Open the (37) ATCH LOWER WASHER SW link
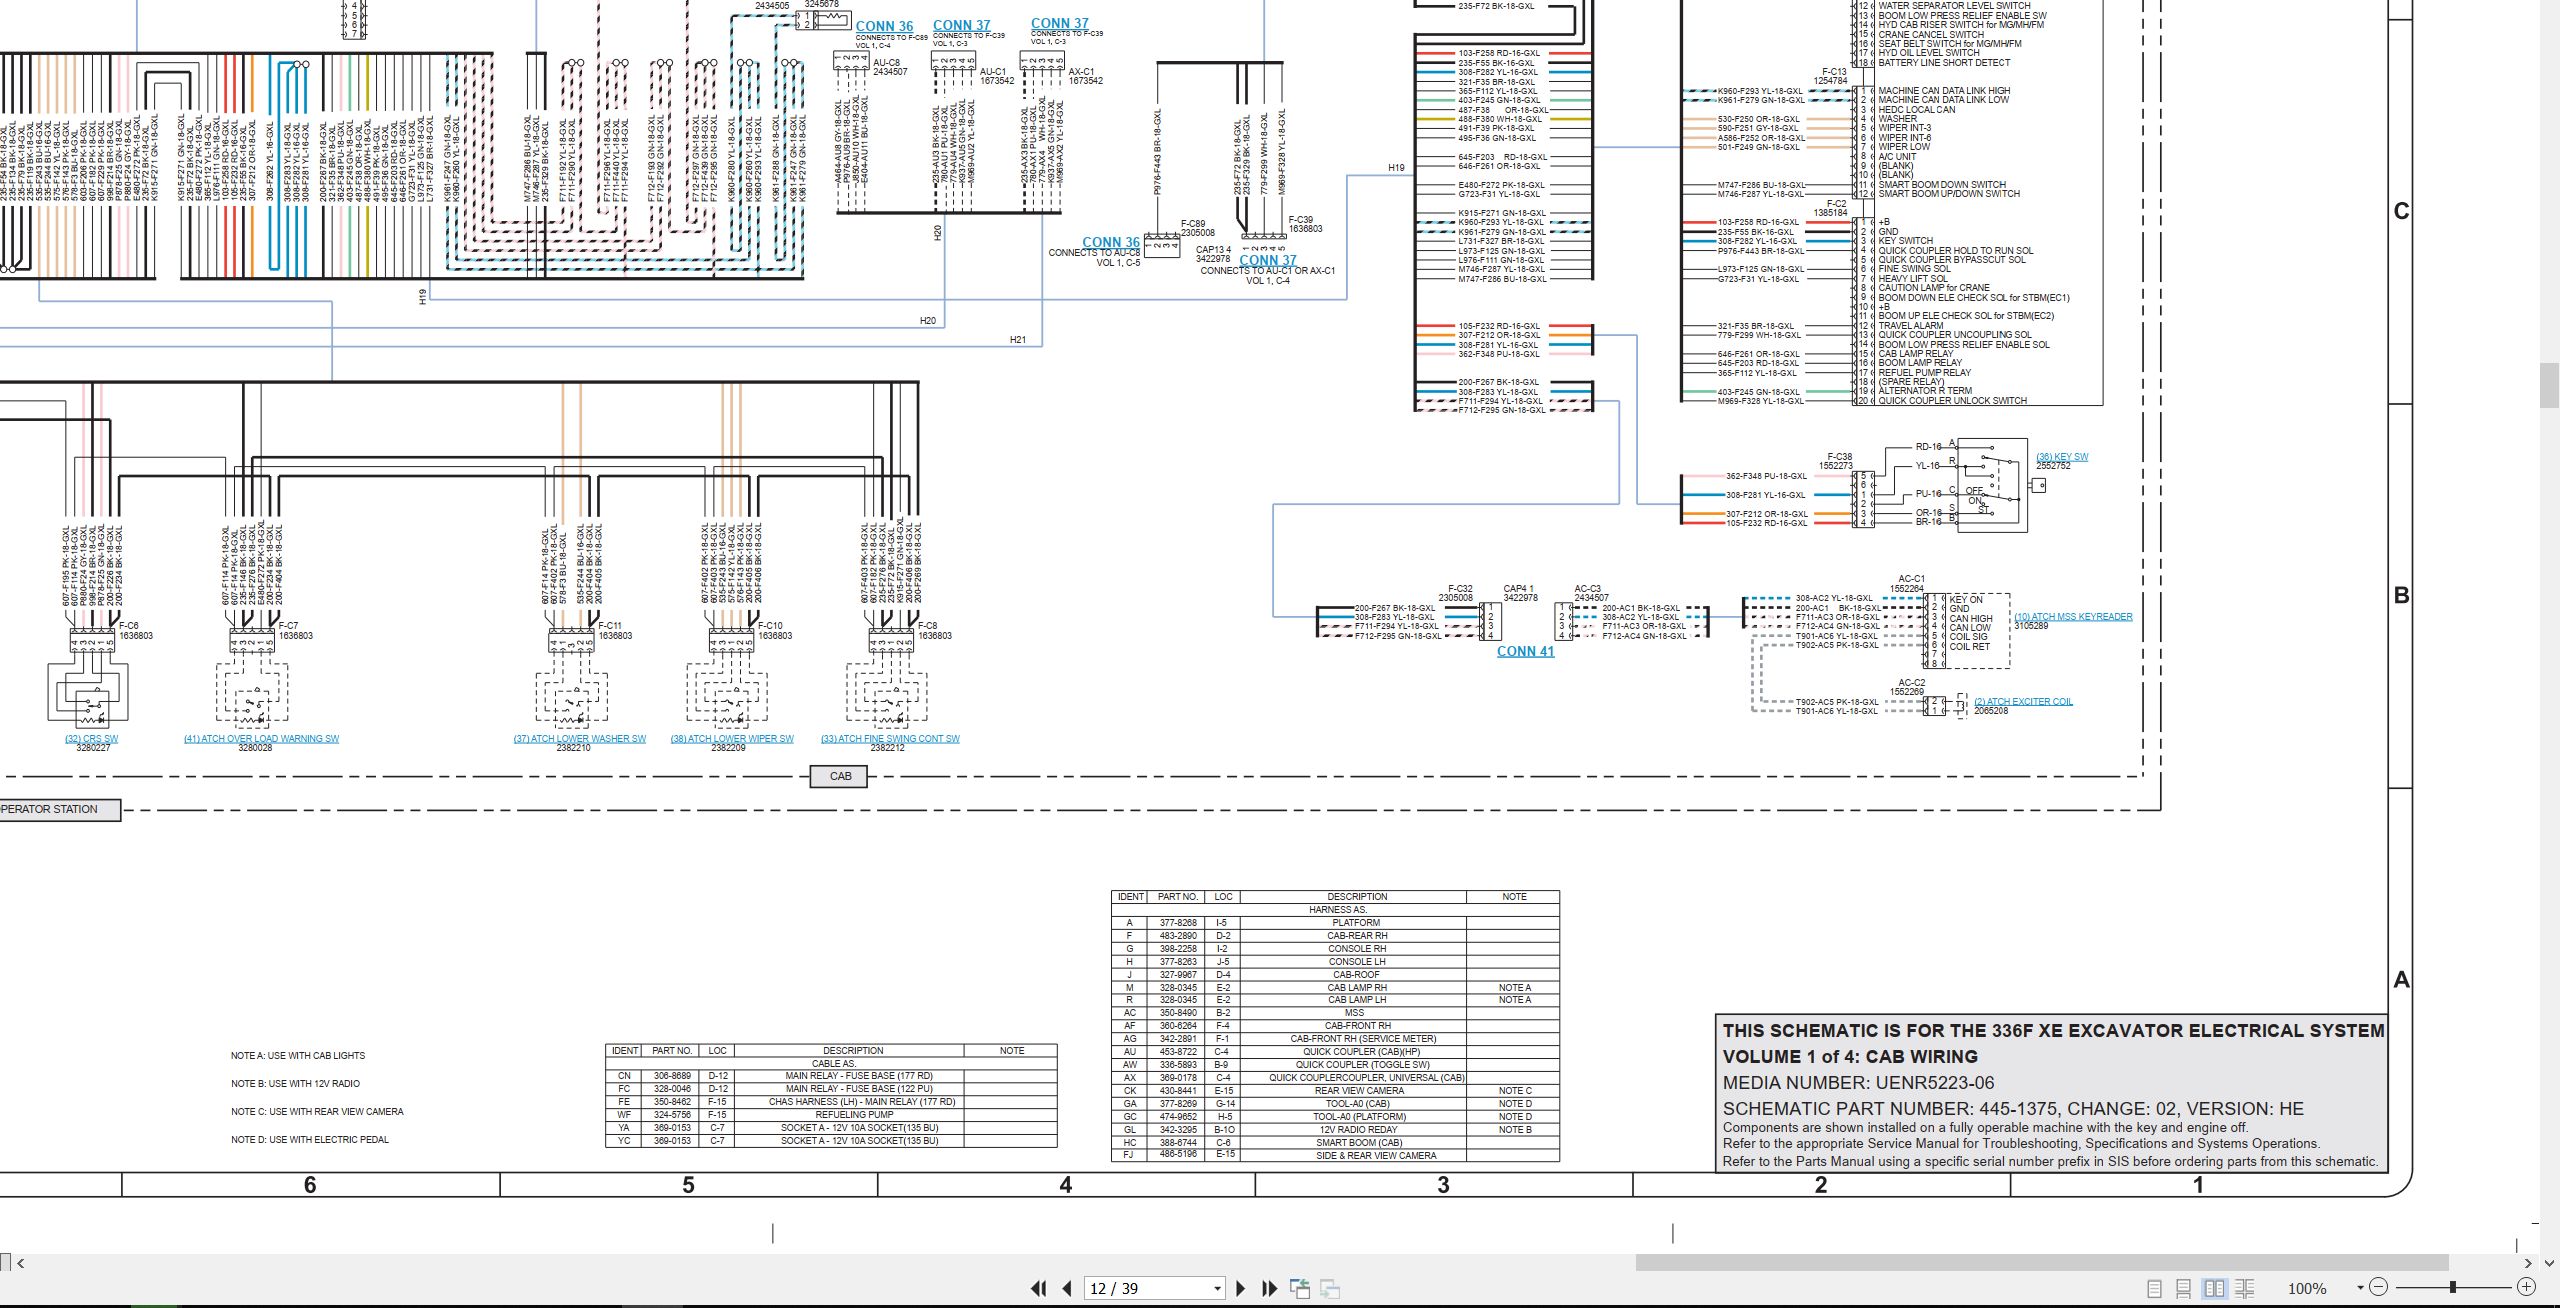This screenshot has width=2560, height=1308. click(x=580, y=739)
